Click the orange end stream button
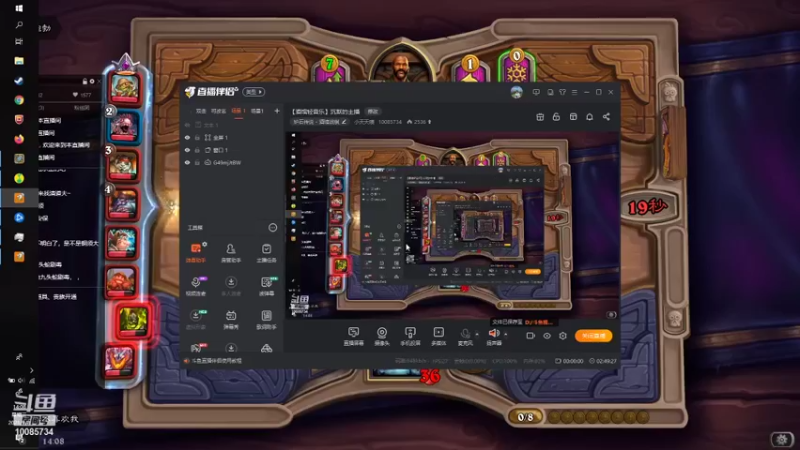This screenshot has height=450, width=800. coord(593,336)
